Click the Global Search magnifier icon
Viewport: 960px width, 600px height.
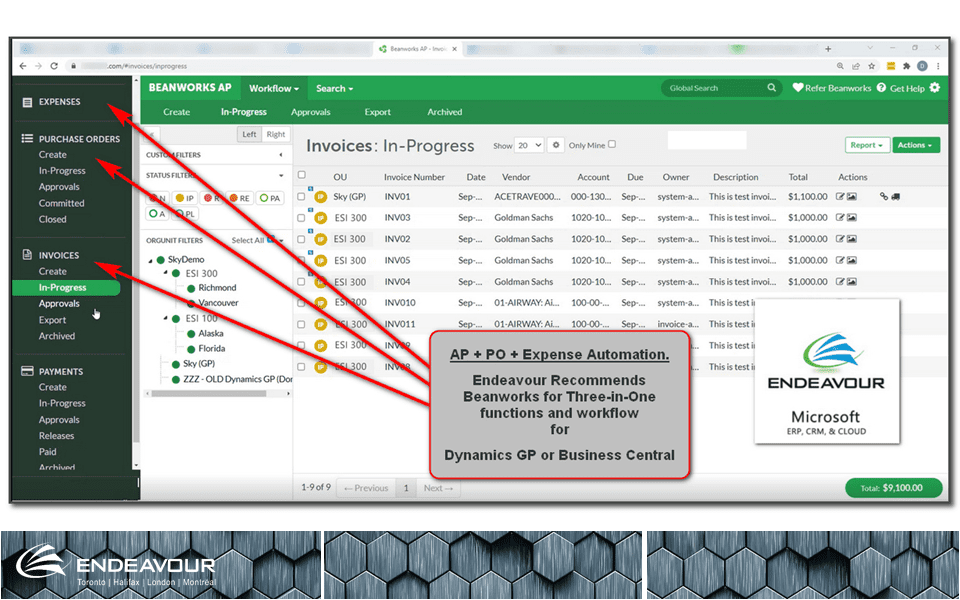click(771, 88)
